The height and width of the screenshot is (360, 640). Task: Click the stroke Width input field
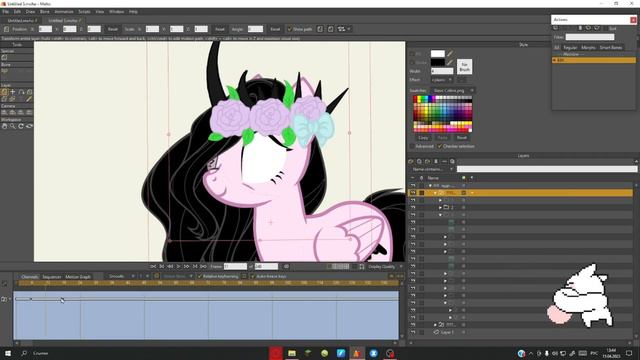pos(442,71)
